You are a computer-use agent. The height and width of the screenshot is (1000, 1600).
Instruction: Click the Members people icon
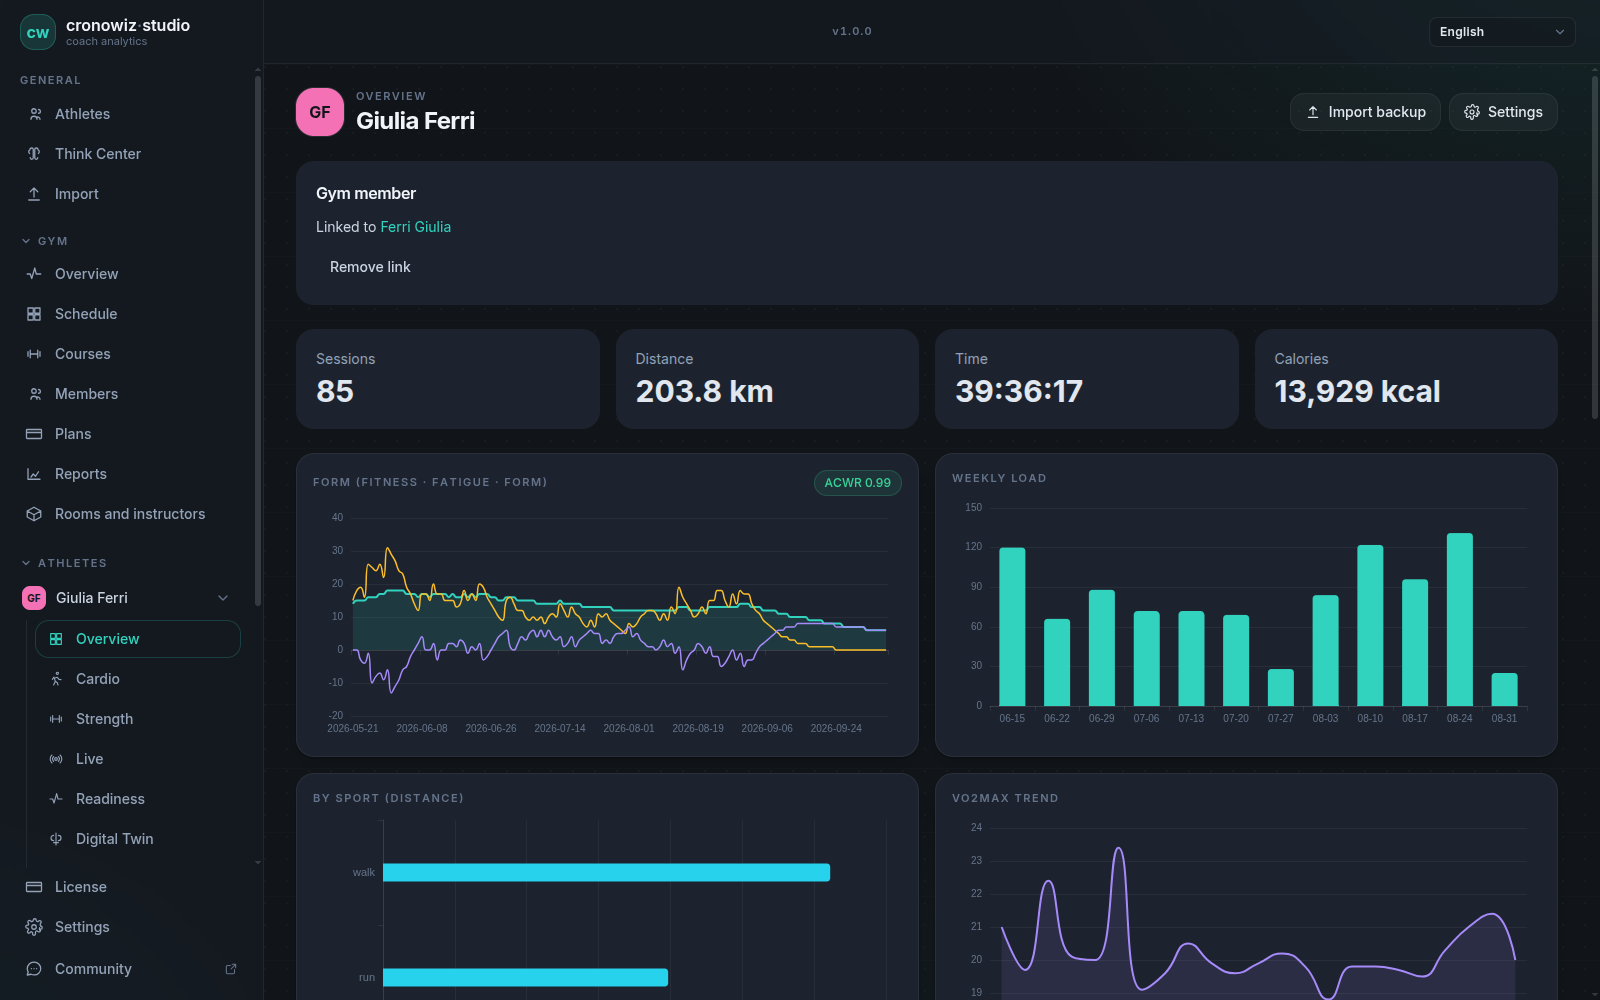(x=35, y=394)
